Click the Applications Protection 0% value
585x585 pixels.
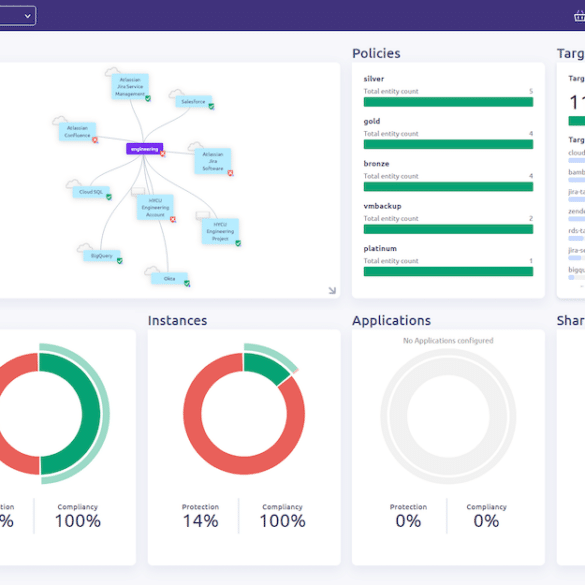408,521
